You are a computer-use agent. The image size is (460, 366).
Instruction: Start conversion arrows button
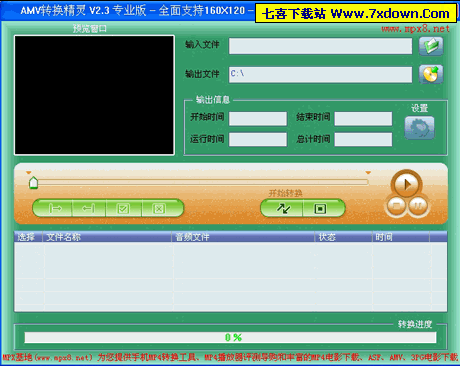click(283, 209)
